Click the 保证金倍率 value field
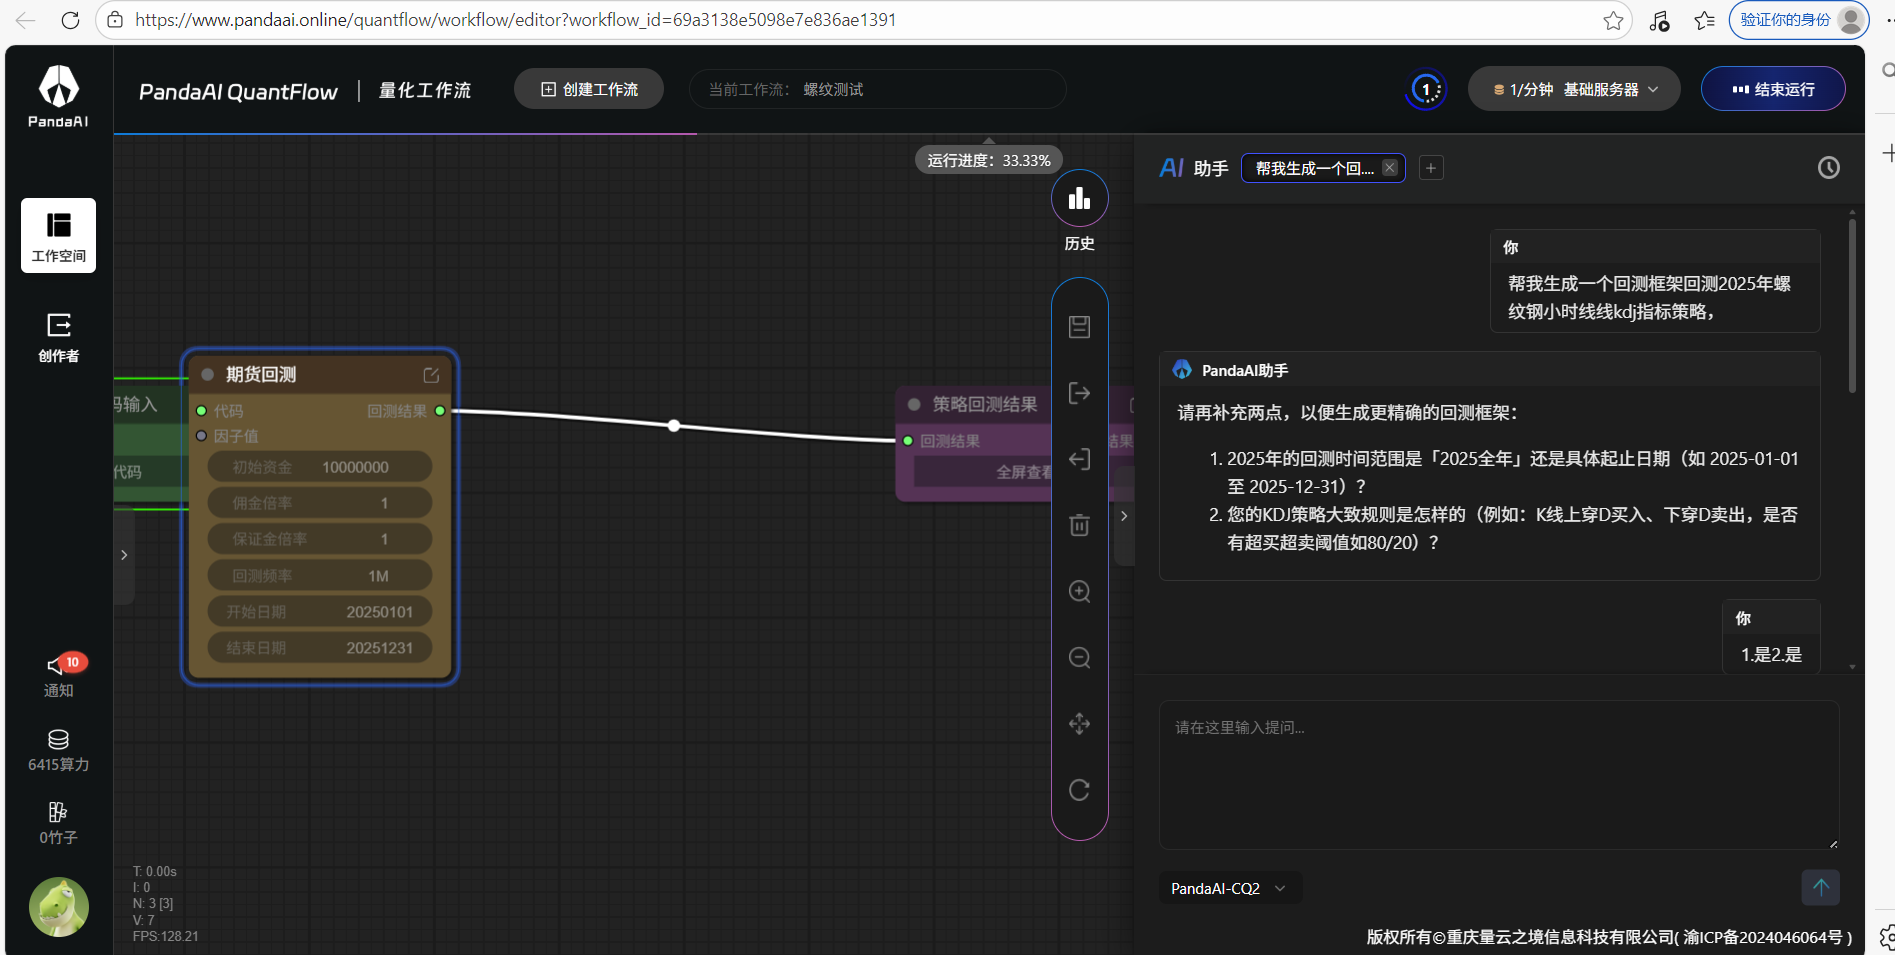The image size is (1895, 955). click(x=320, y=539)
